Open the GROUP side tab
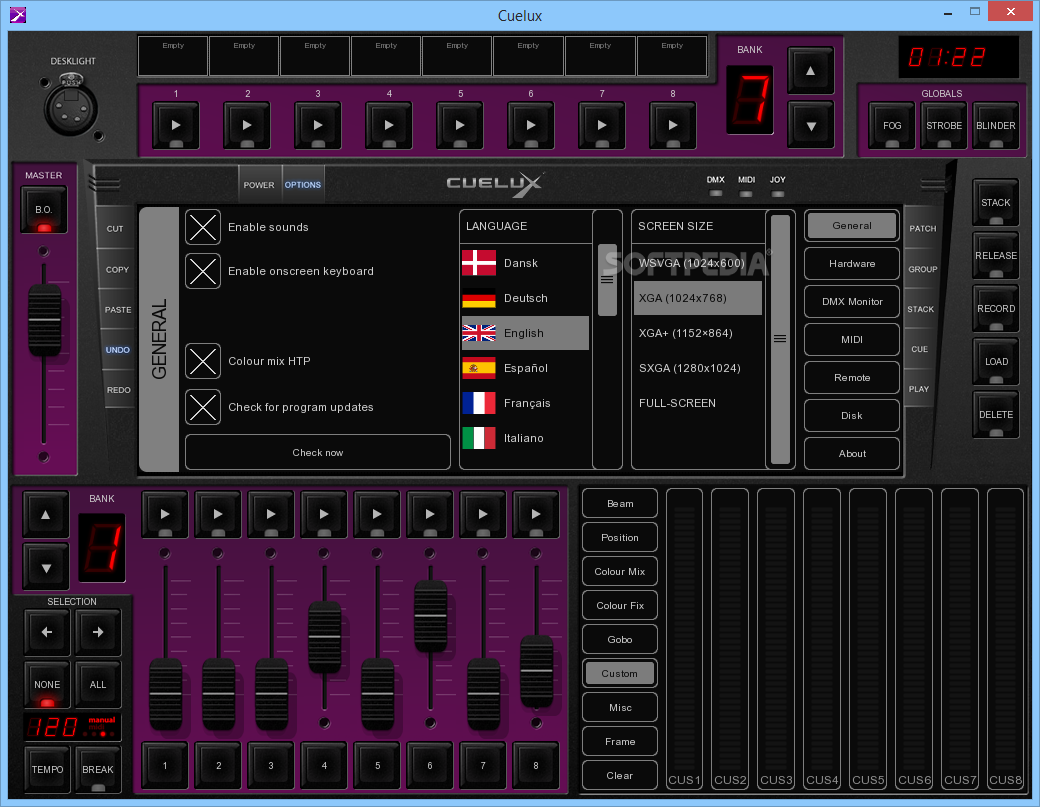Viewport: 1040px width, 807px height. pos(922,269)
